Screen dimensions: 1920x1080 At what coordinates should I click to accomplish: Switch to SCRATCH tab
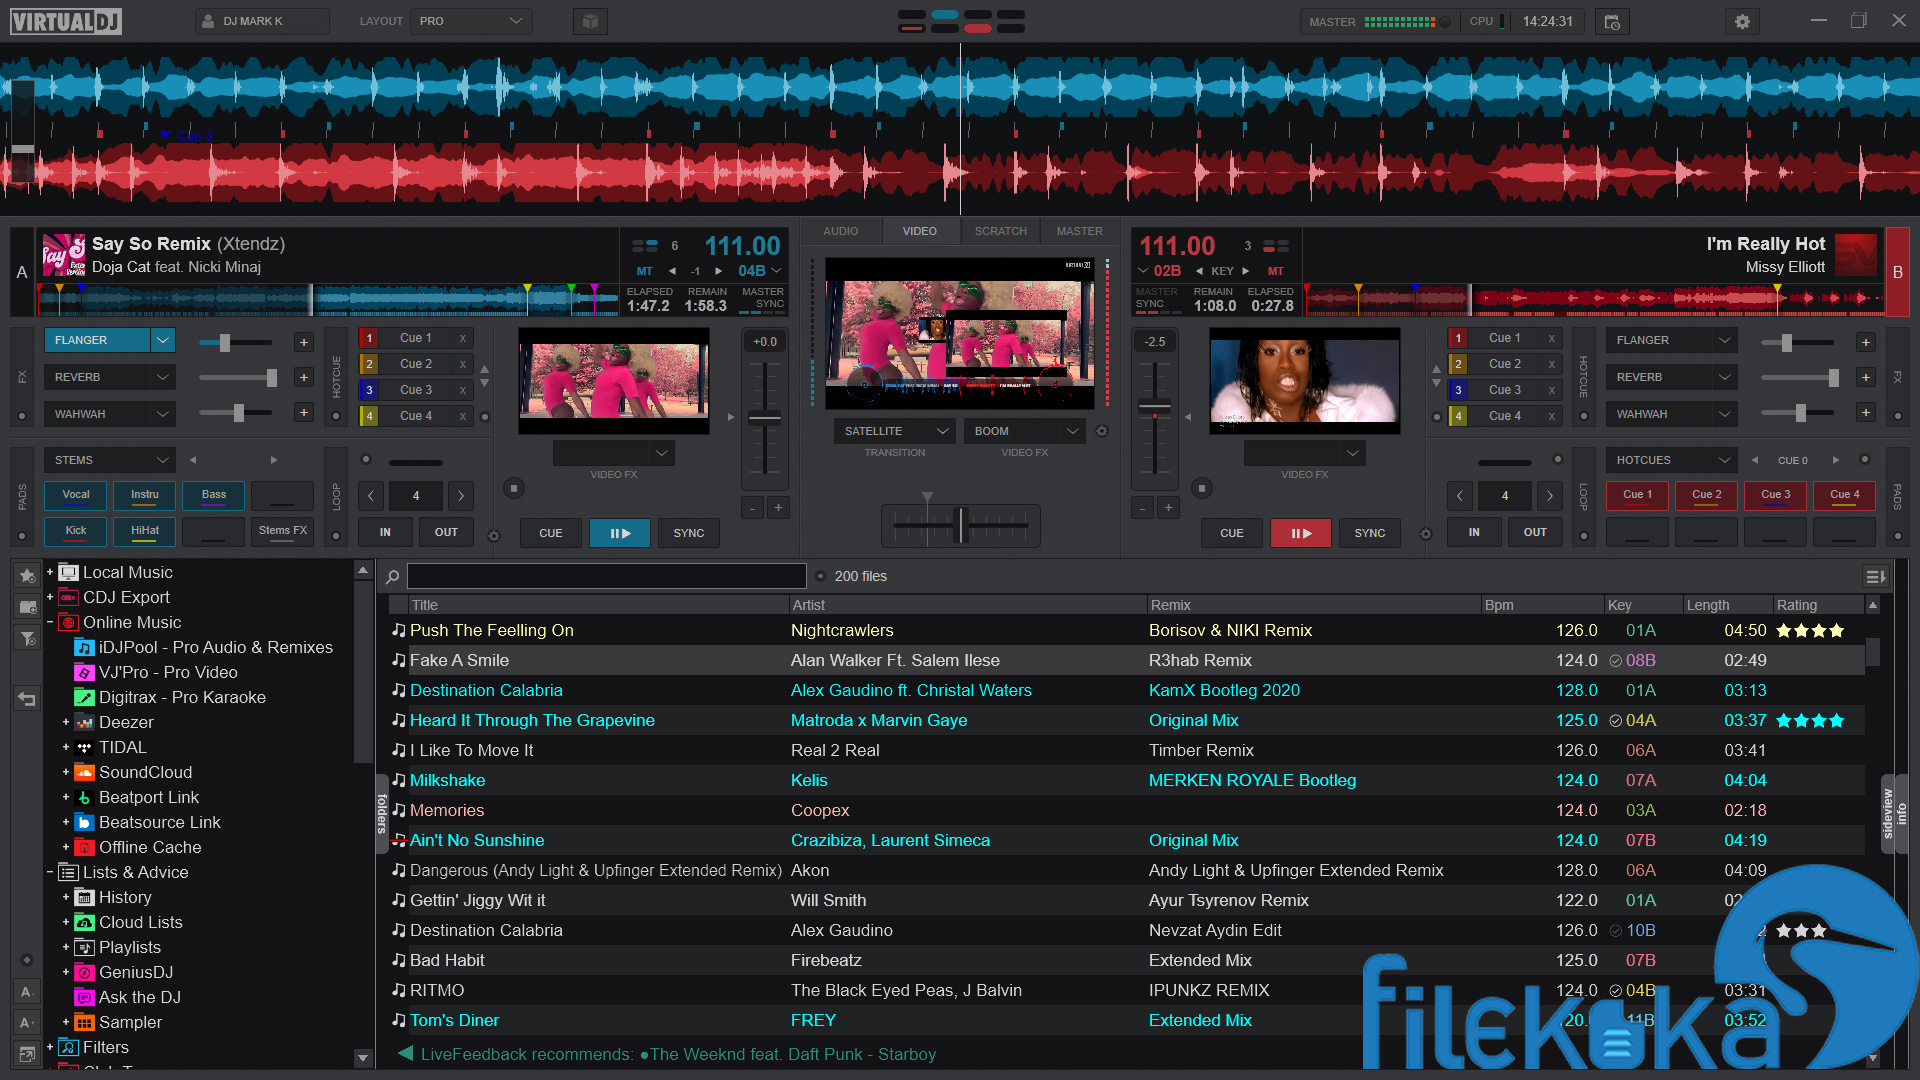1001,231
